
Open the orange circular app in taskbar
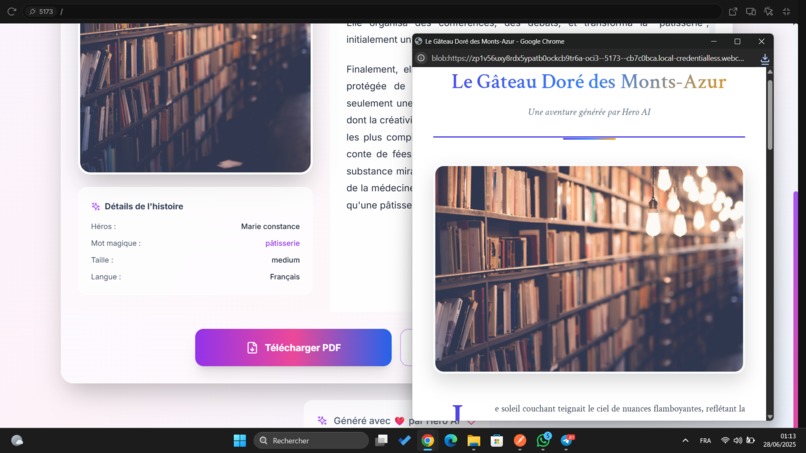click(x=520, y=441)
